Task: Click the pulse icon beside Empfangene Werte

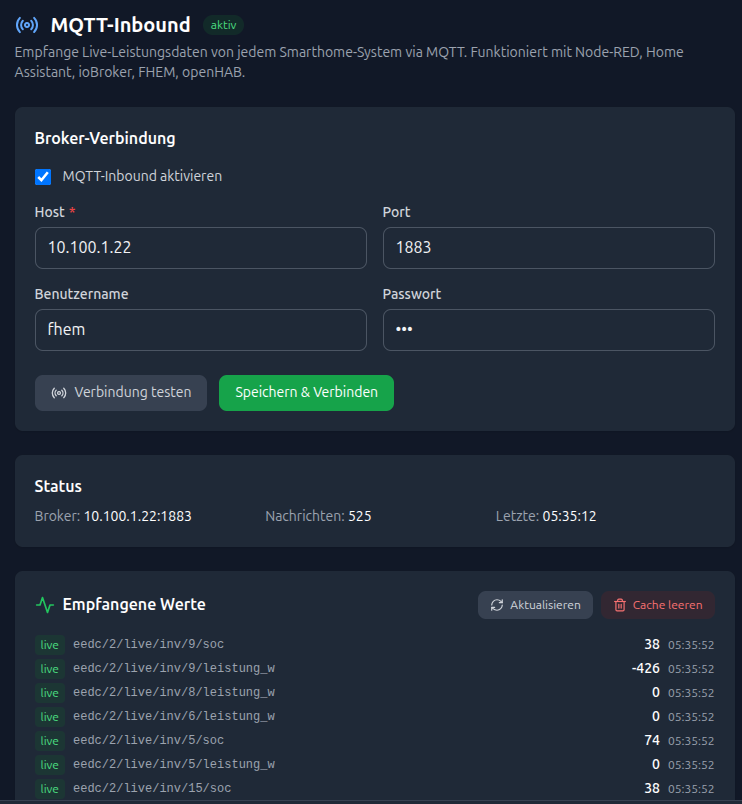Action: pyautogui.click(x=45, y=604)
